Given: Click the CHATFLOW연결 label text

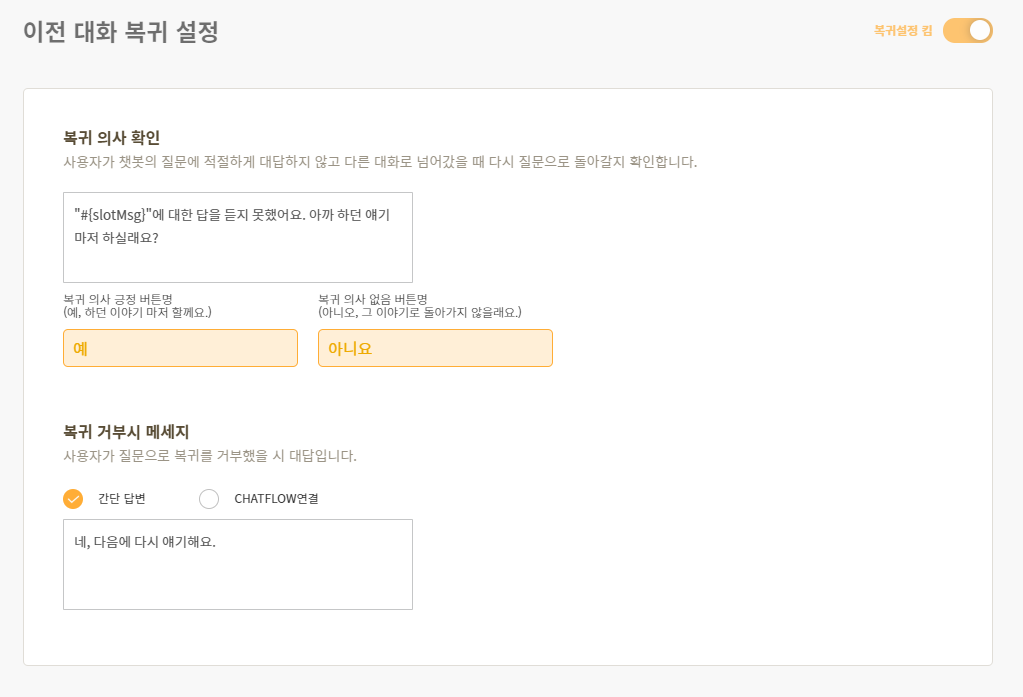Looking at the screenshot, I should pos(276,499).
